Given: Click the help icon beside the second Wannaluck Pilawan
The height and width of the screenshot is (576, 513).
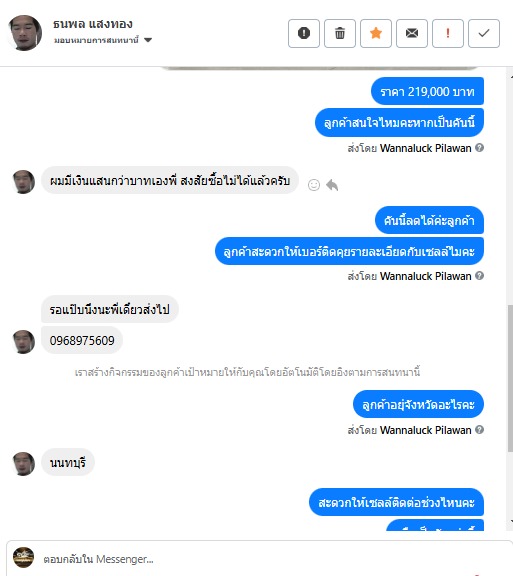Looking at the screenshot, I should pos(479,276).
